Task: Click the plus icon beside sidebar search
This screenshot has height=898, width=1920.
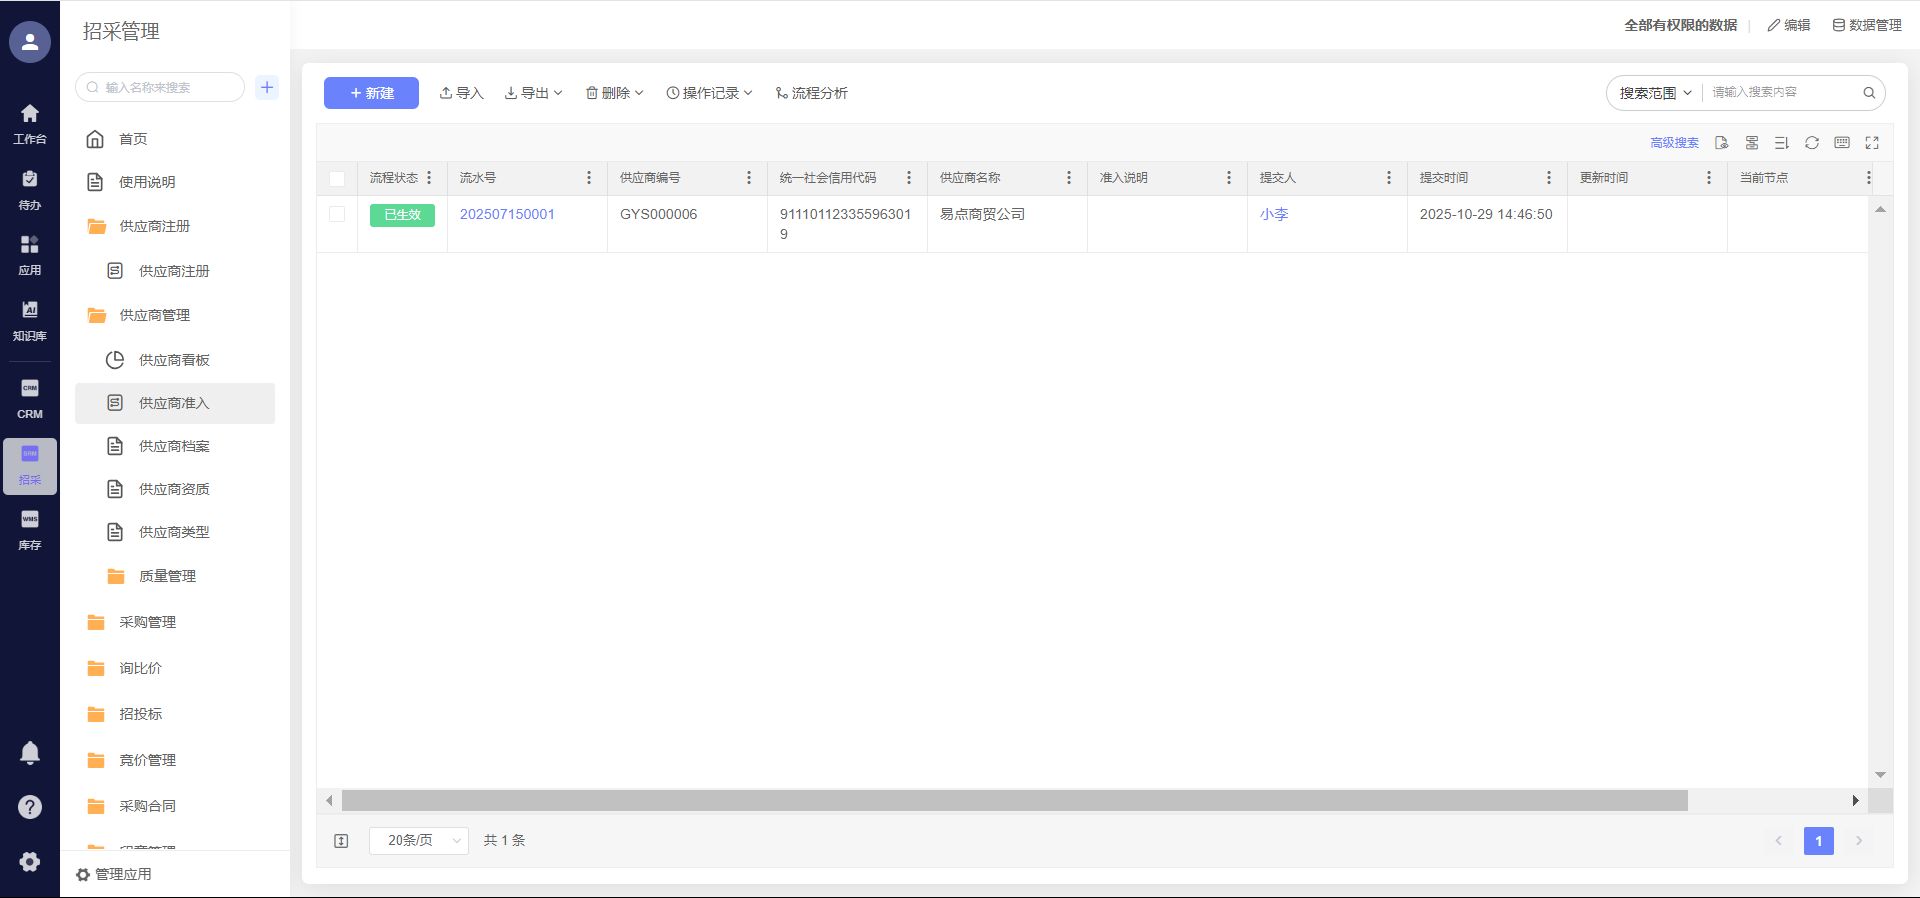Action: pyautogui.click(x=267, y=87)
